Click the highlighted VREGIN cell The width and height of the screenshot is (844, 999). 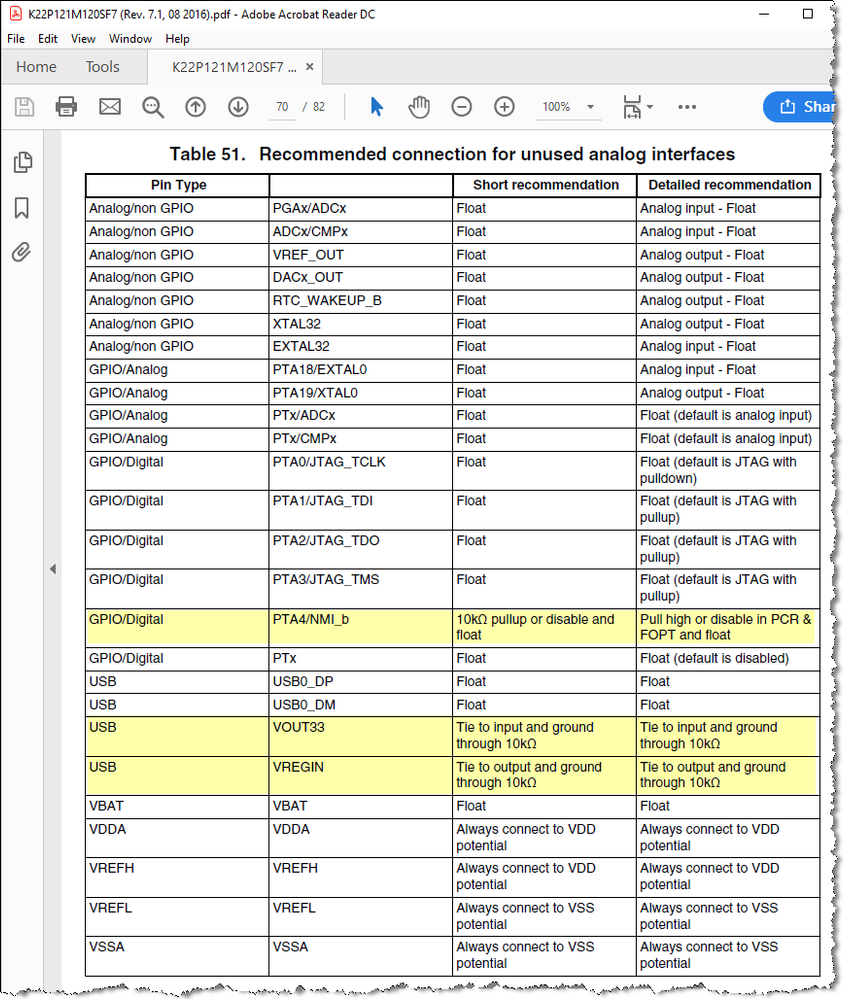361,775
